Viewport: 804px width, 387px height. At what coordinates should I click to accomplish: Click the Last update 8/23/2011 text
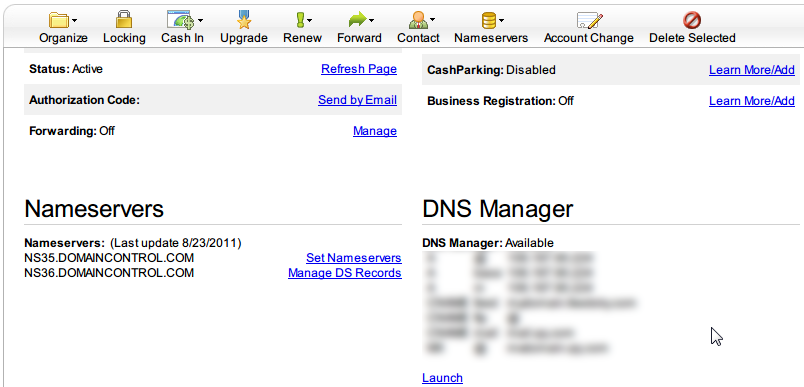click(x=175, y=242)
